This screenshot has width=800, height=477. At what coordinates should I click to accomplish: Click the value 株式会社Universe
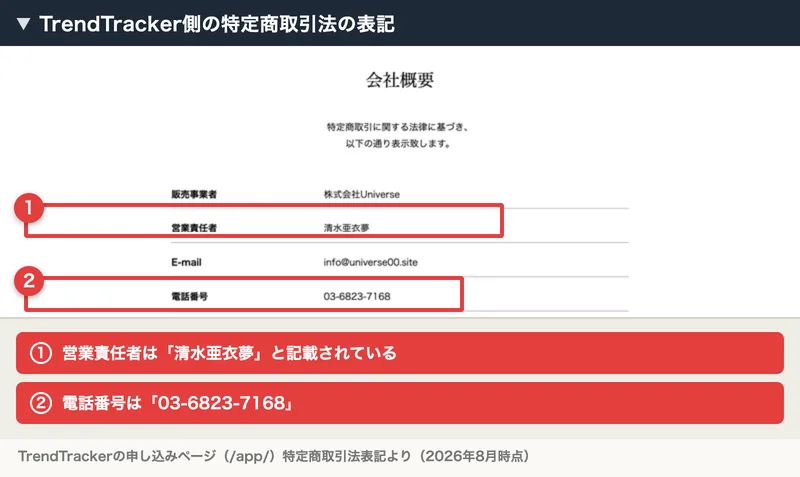point(361,194)
